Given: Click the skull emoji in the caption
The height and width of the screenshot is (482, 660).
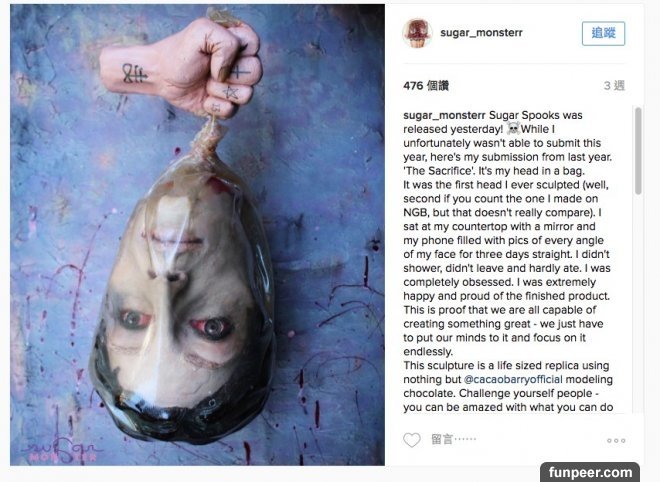Looking at the screenshot, I should coord(513,128).
